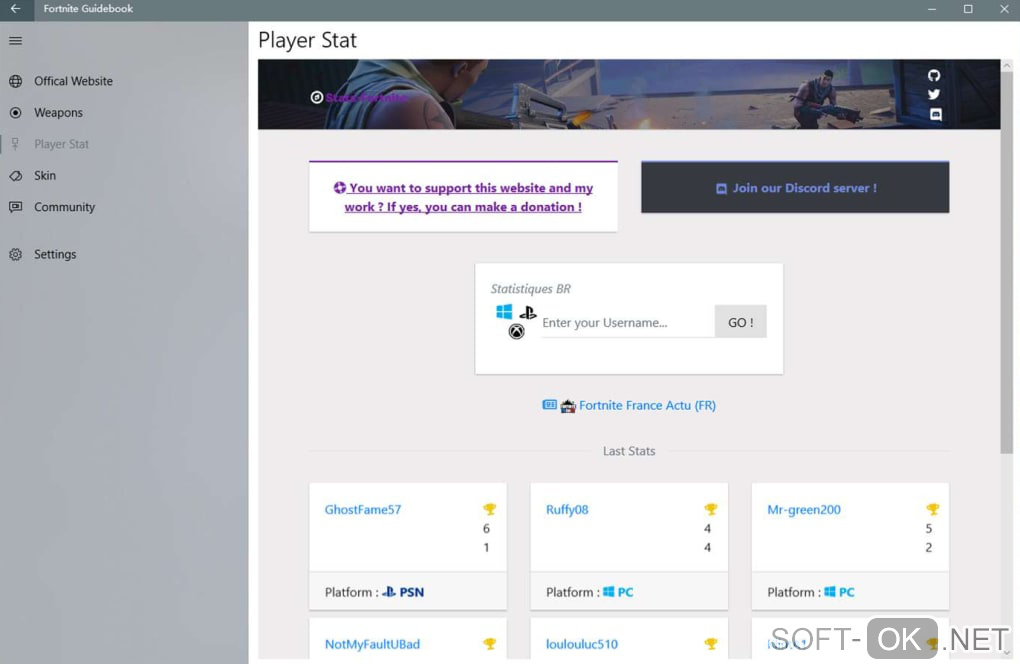This screenshot has width=1020, height=664.
Task: Click the GO ! button
Action: coord(740,322)
